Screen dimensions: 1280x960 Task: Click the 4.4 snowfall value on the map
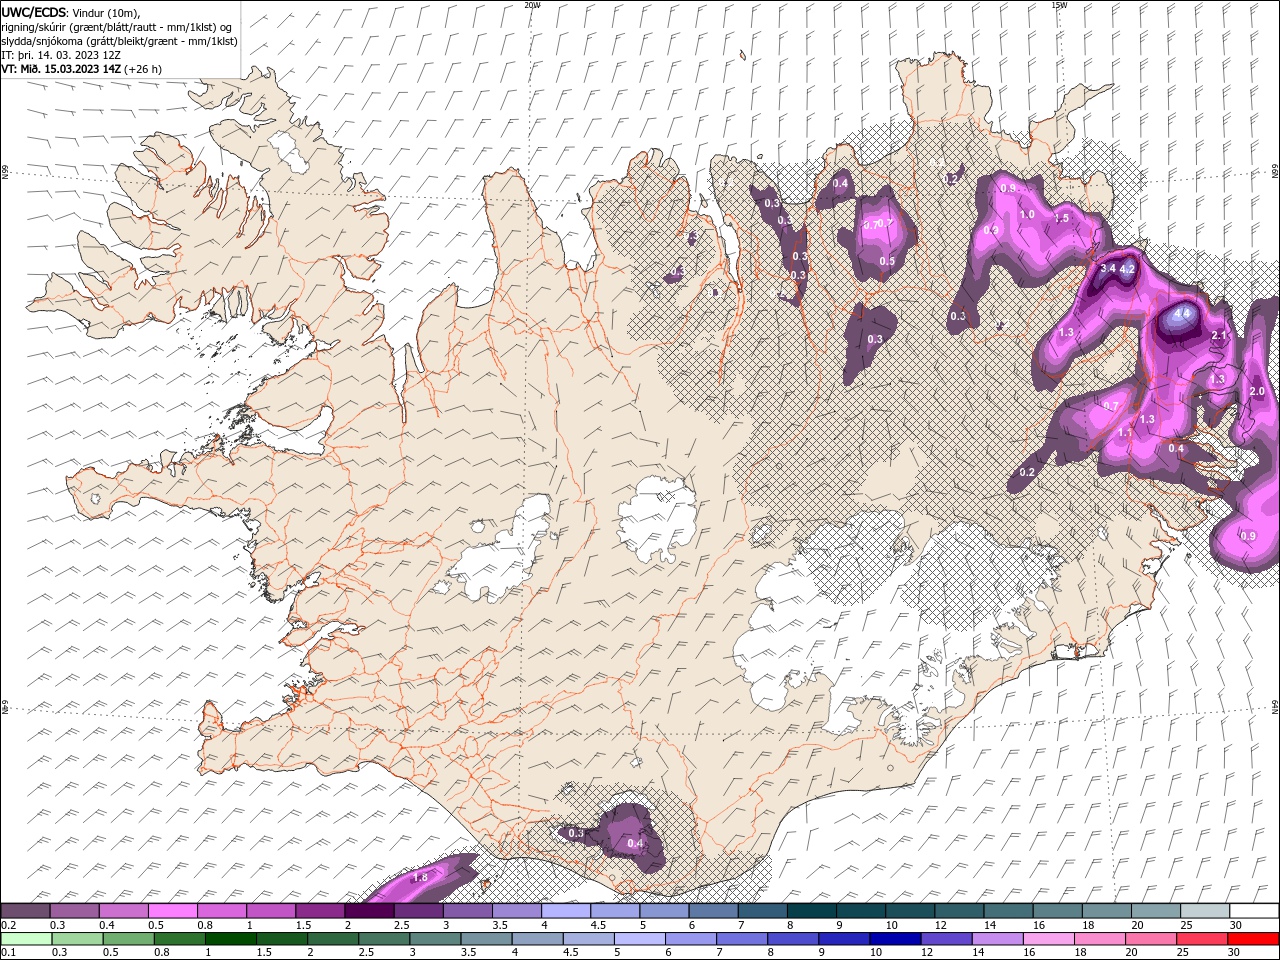1181,313
